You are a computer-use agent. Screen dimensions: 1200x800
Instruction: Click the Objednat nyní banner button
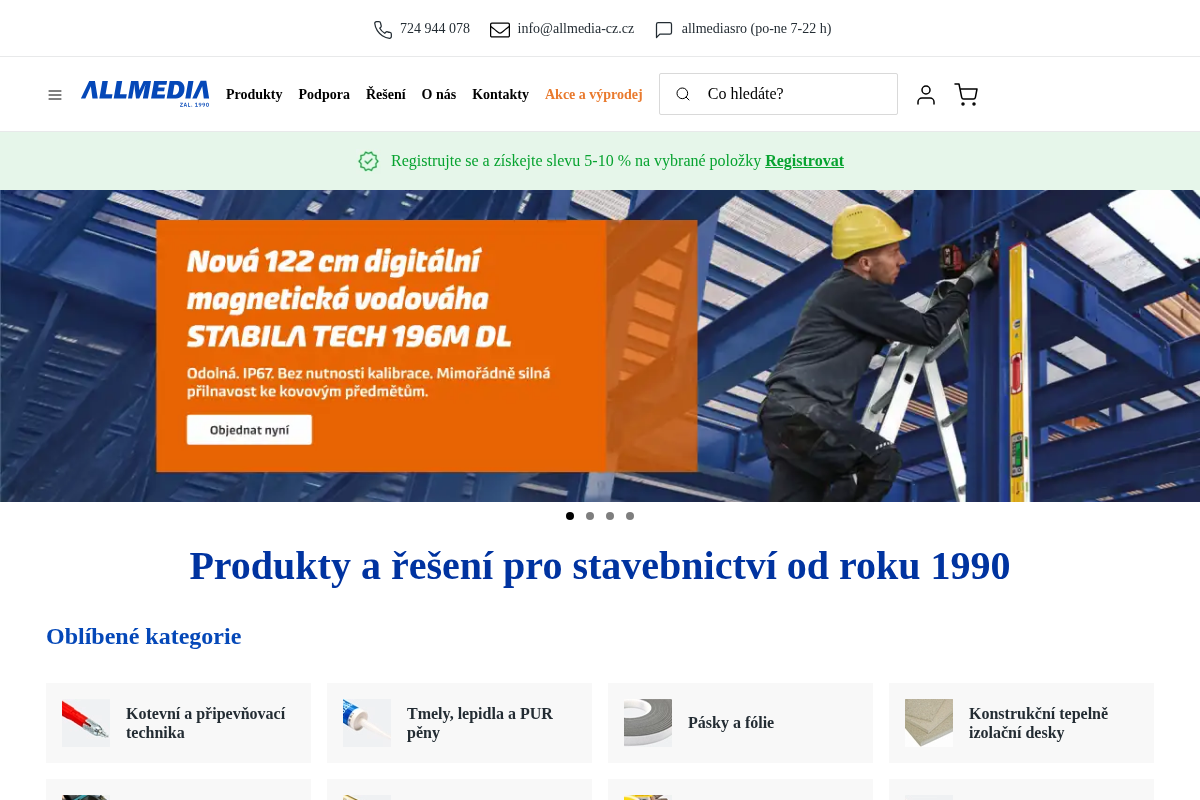[249, 430]
